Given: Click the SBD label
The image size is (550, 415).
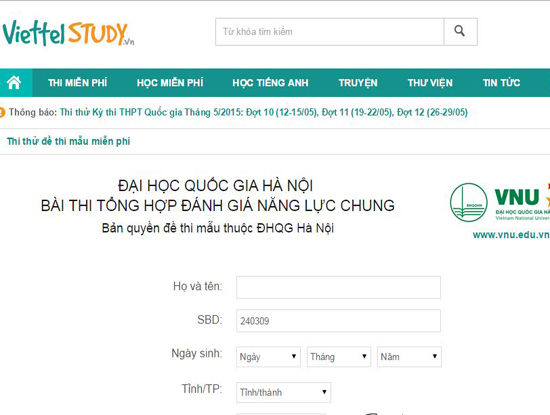Looking at the screenshot, I should [209, 320].
